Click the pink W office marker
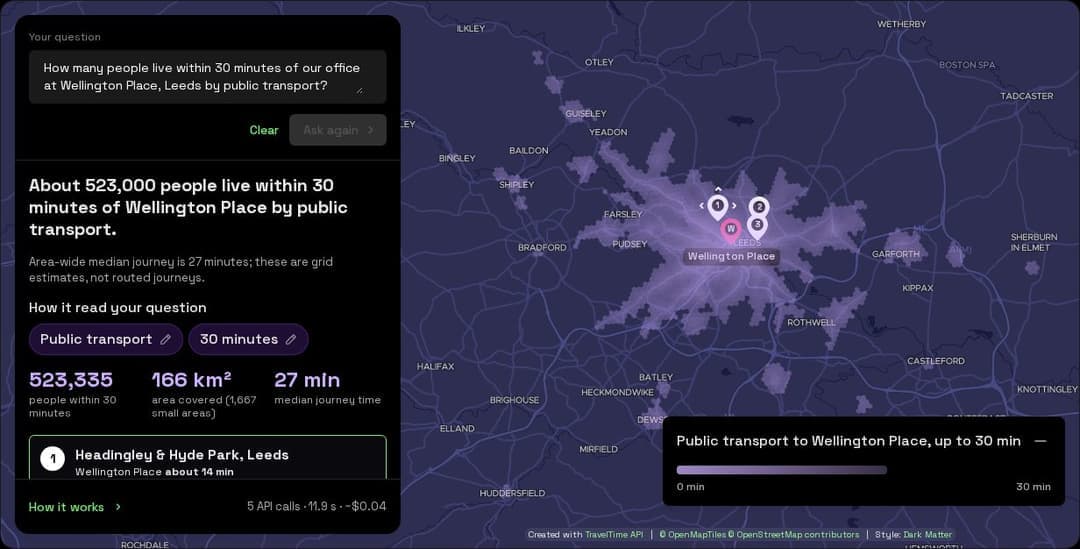The image size is (1080, 549). coord(731,230)
